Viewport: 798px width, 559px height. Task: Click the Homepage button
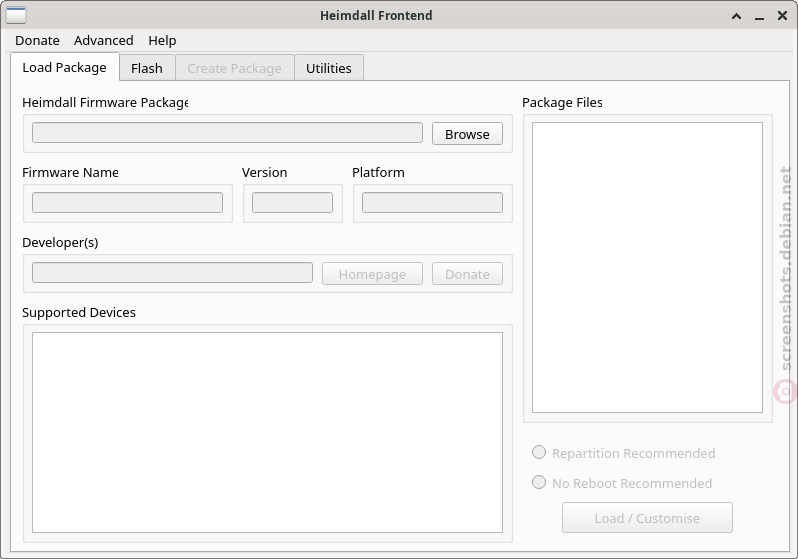click(x=372, y=274)
